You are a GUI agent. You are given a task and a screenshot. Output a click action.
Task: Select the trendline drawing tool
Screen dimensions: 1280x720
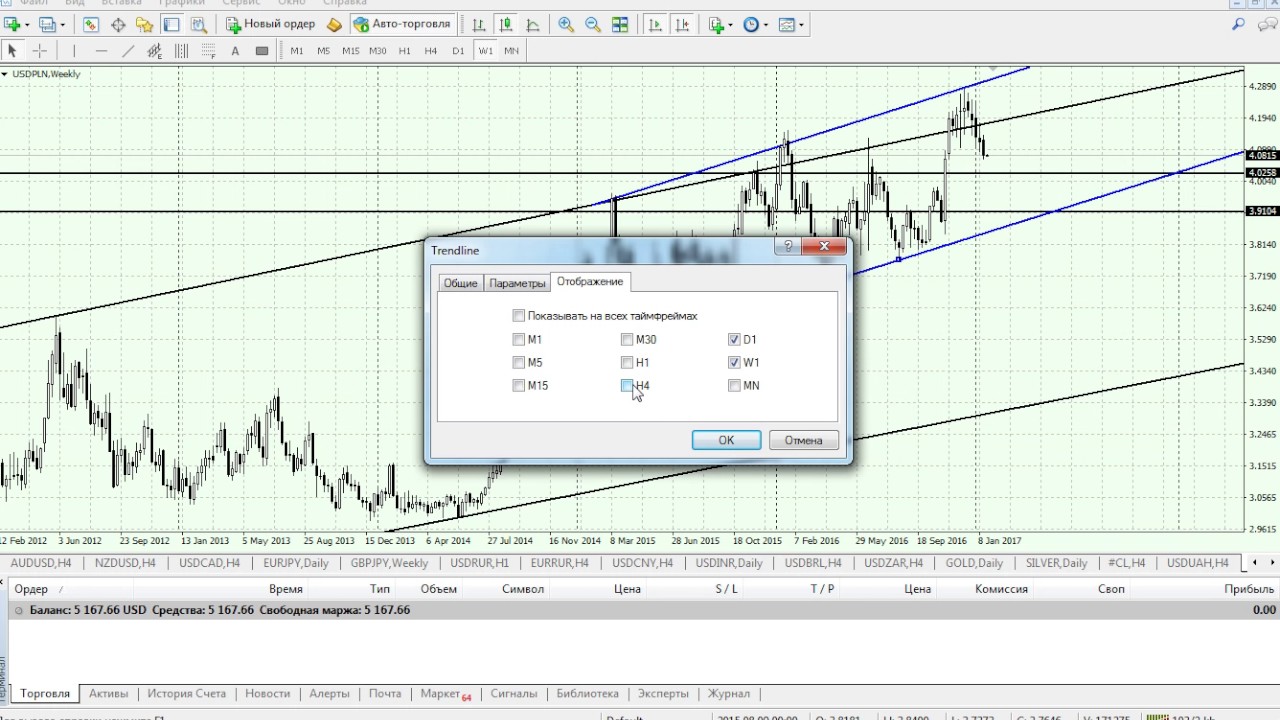click(128, 50)
